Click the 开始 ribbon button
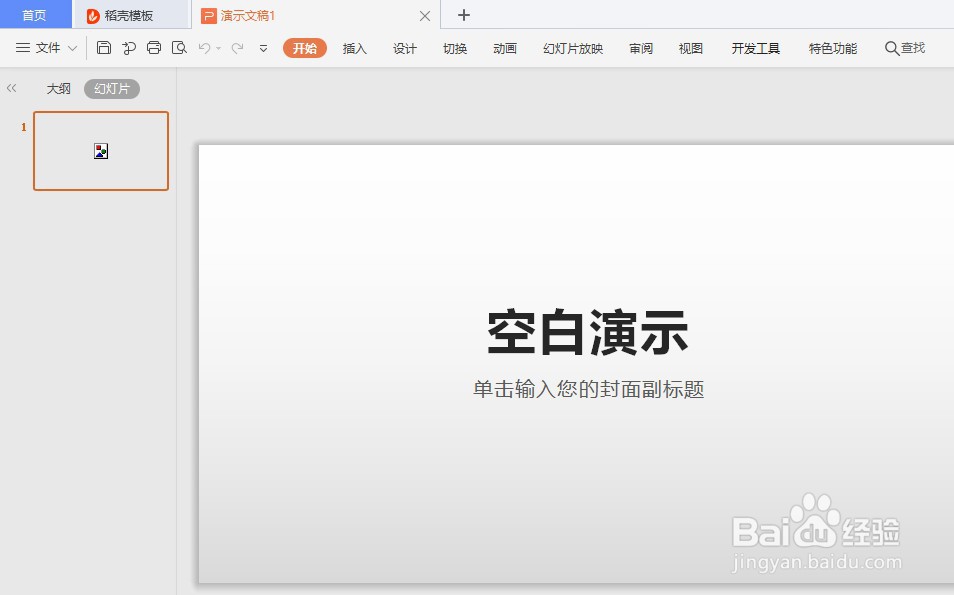This screenshot has width=954, height=595. click(x=304, y=47)
